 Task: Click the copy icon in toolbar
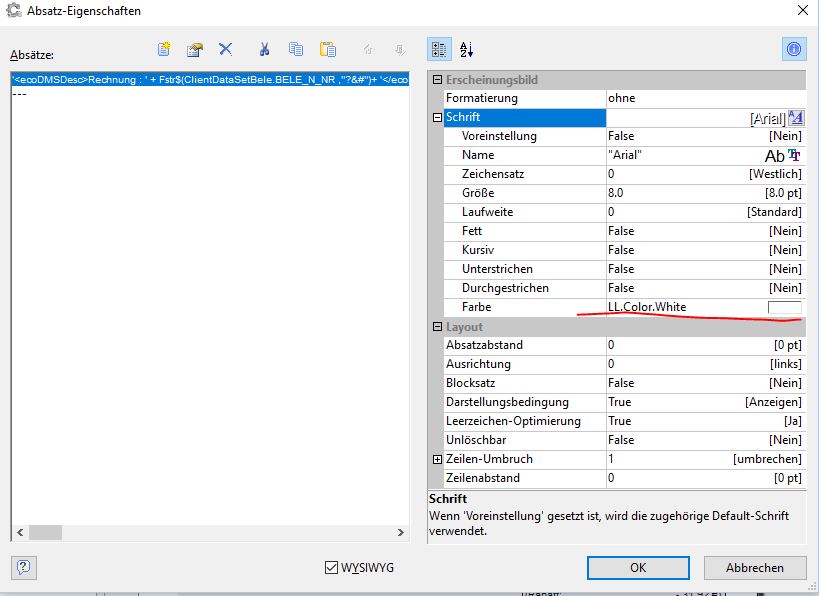coord(296,49)
